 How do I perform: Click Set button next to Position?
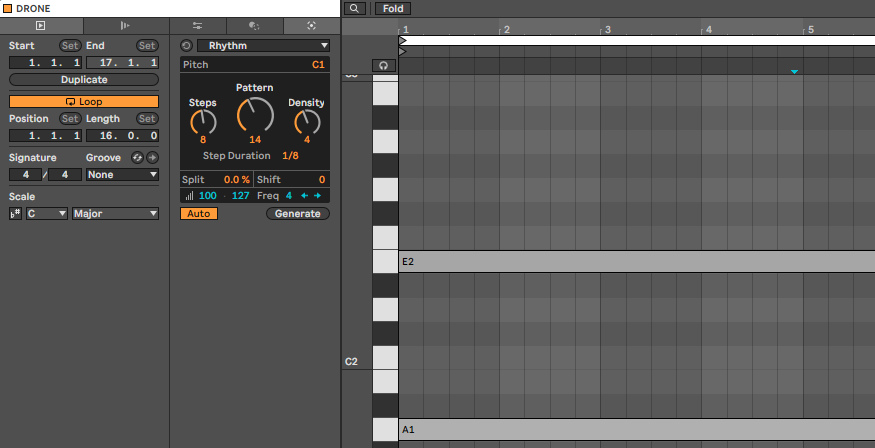point(70,119)
